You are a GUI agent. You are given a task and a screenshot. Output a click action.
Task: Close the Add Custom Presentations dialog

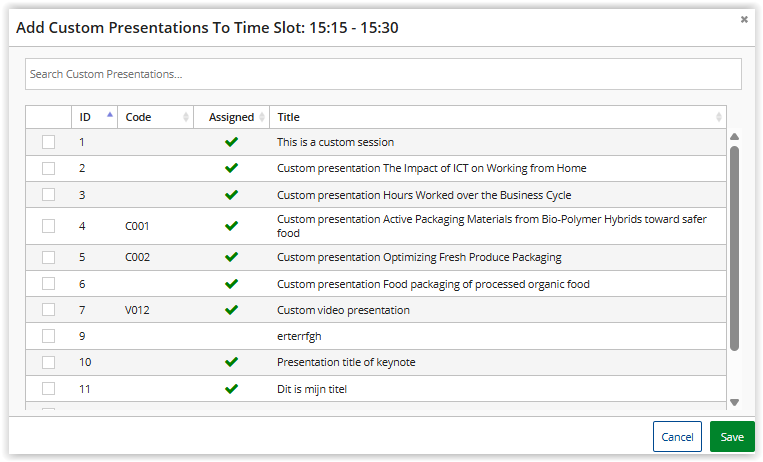pos(744,19)
